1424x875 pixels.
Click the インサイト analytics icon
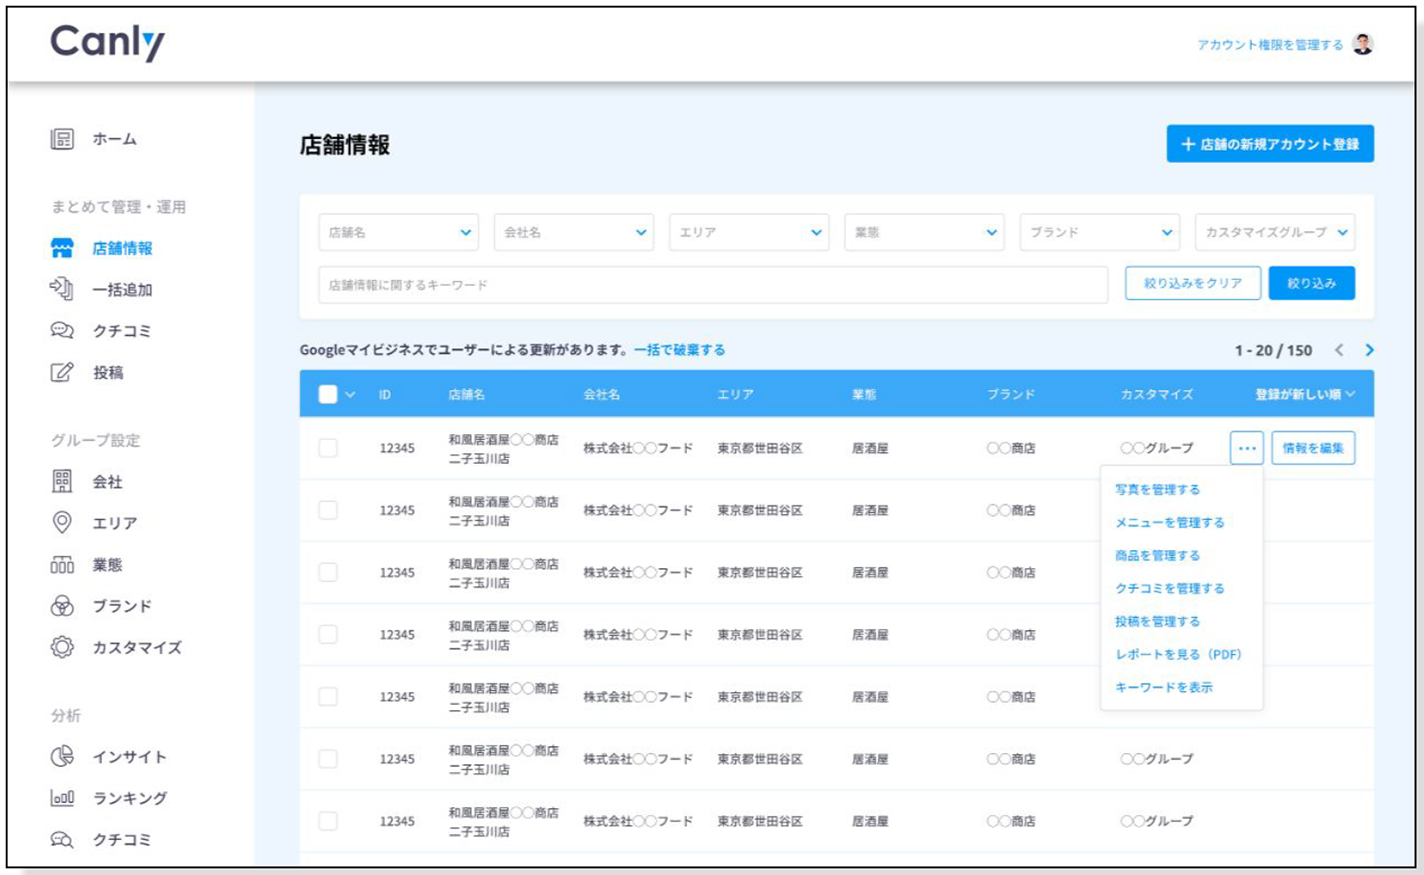pyautogui.click(x=62, y=758)
